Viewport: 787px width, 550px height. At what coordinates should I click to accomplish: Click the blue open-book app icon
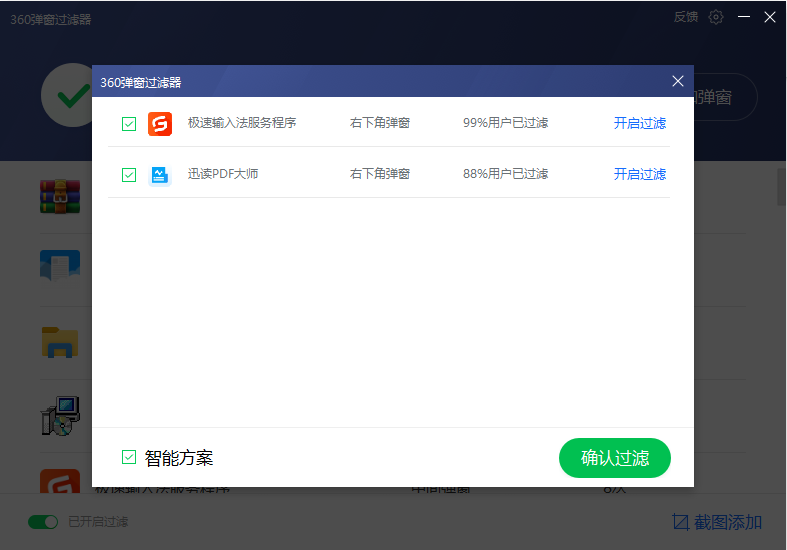59,268
